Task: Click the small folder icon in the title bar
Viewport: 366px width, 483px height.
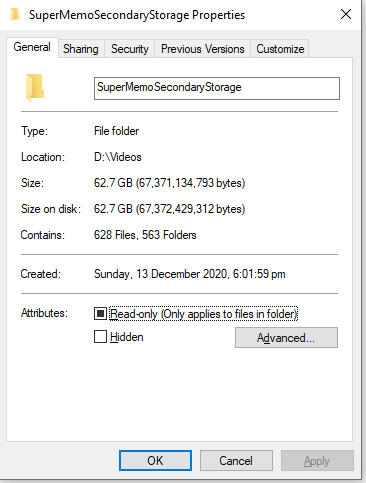Action: point(15,15)
